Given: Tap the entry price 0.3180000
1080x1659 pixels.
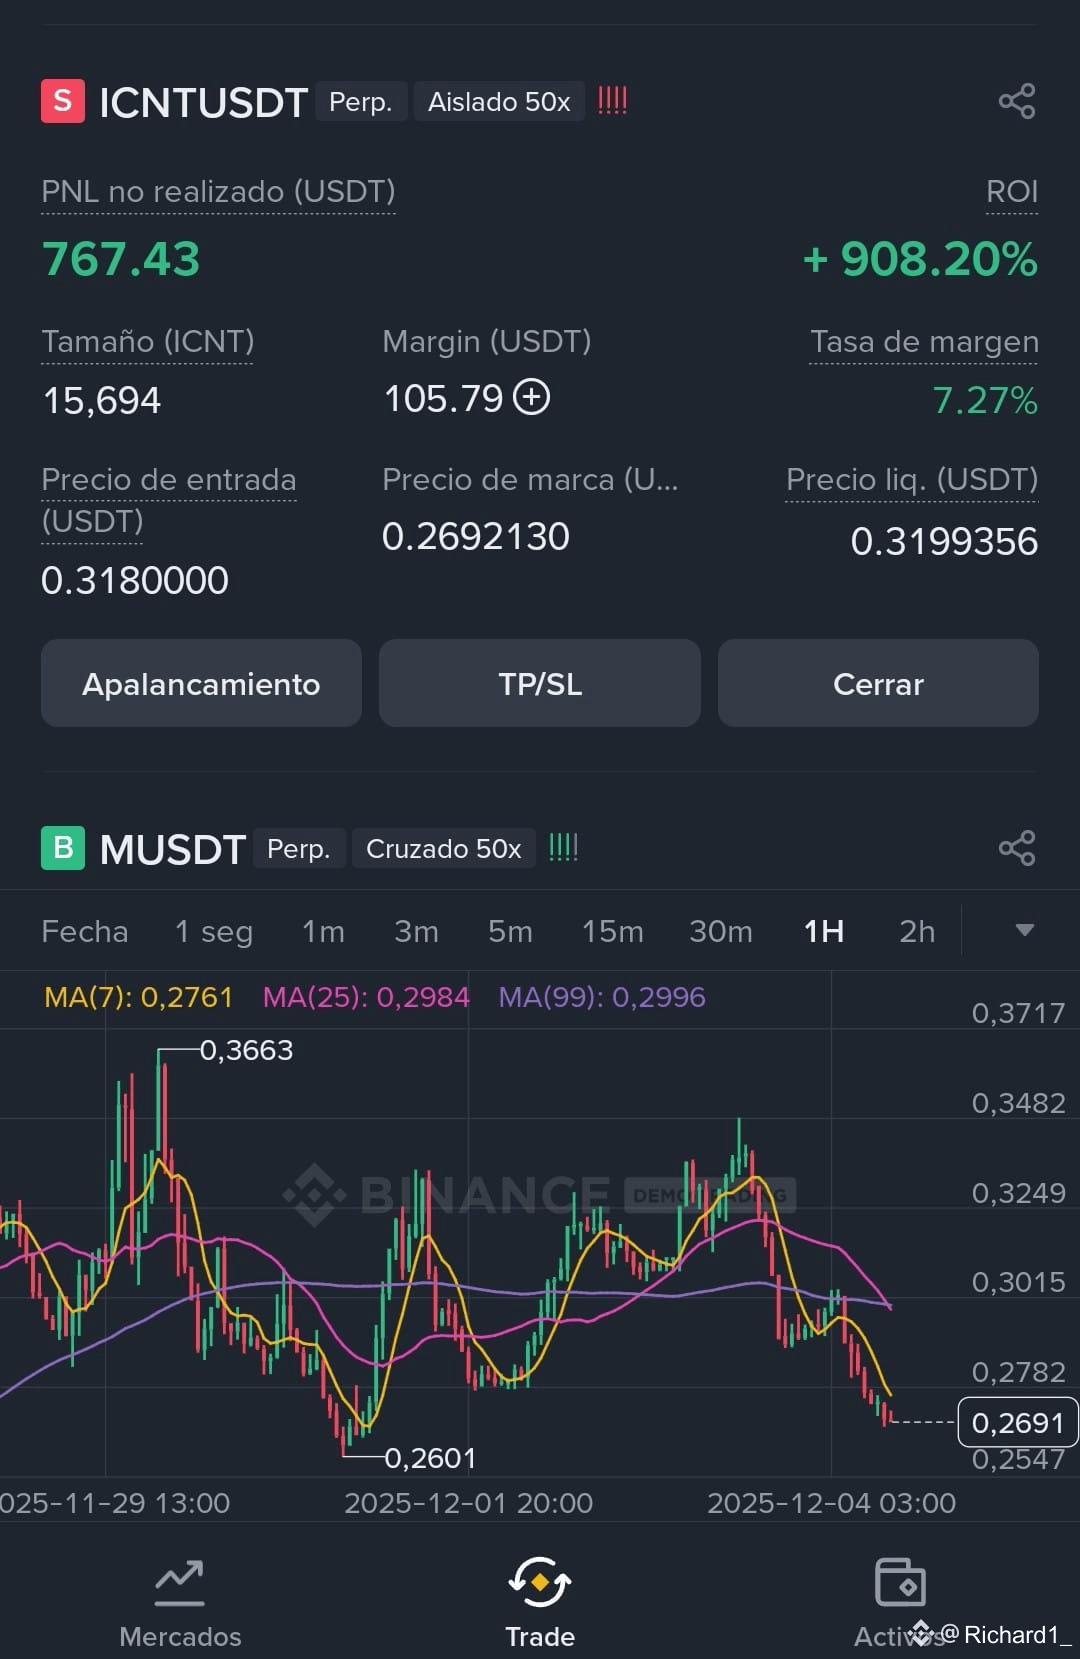Looking at the screenshot, I should 135,580.
